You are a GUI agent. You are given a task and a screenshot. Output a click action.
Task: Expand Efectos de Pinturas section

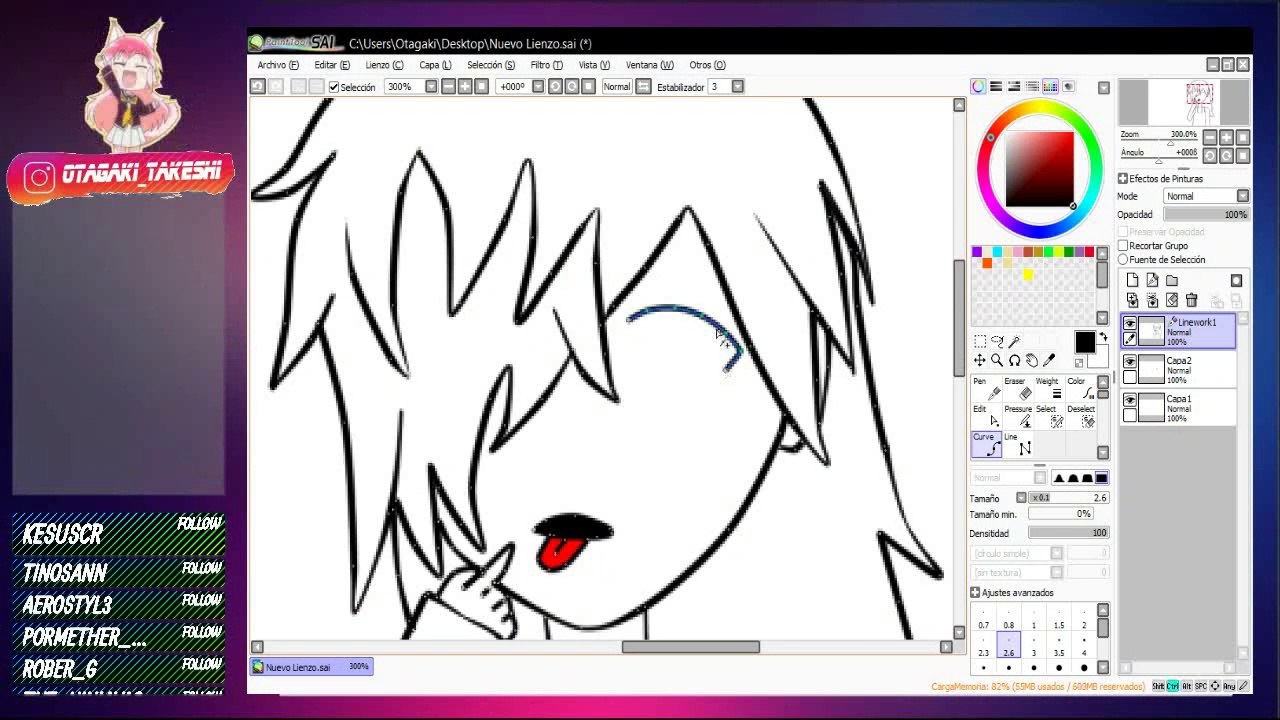[1123, 178]
